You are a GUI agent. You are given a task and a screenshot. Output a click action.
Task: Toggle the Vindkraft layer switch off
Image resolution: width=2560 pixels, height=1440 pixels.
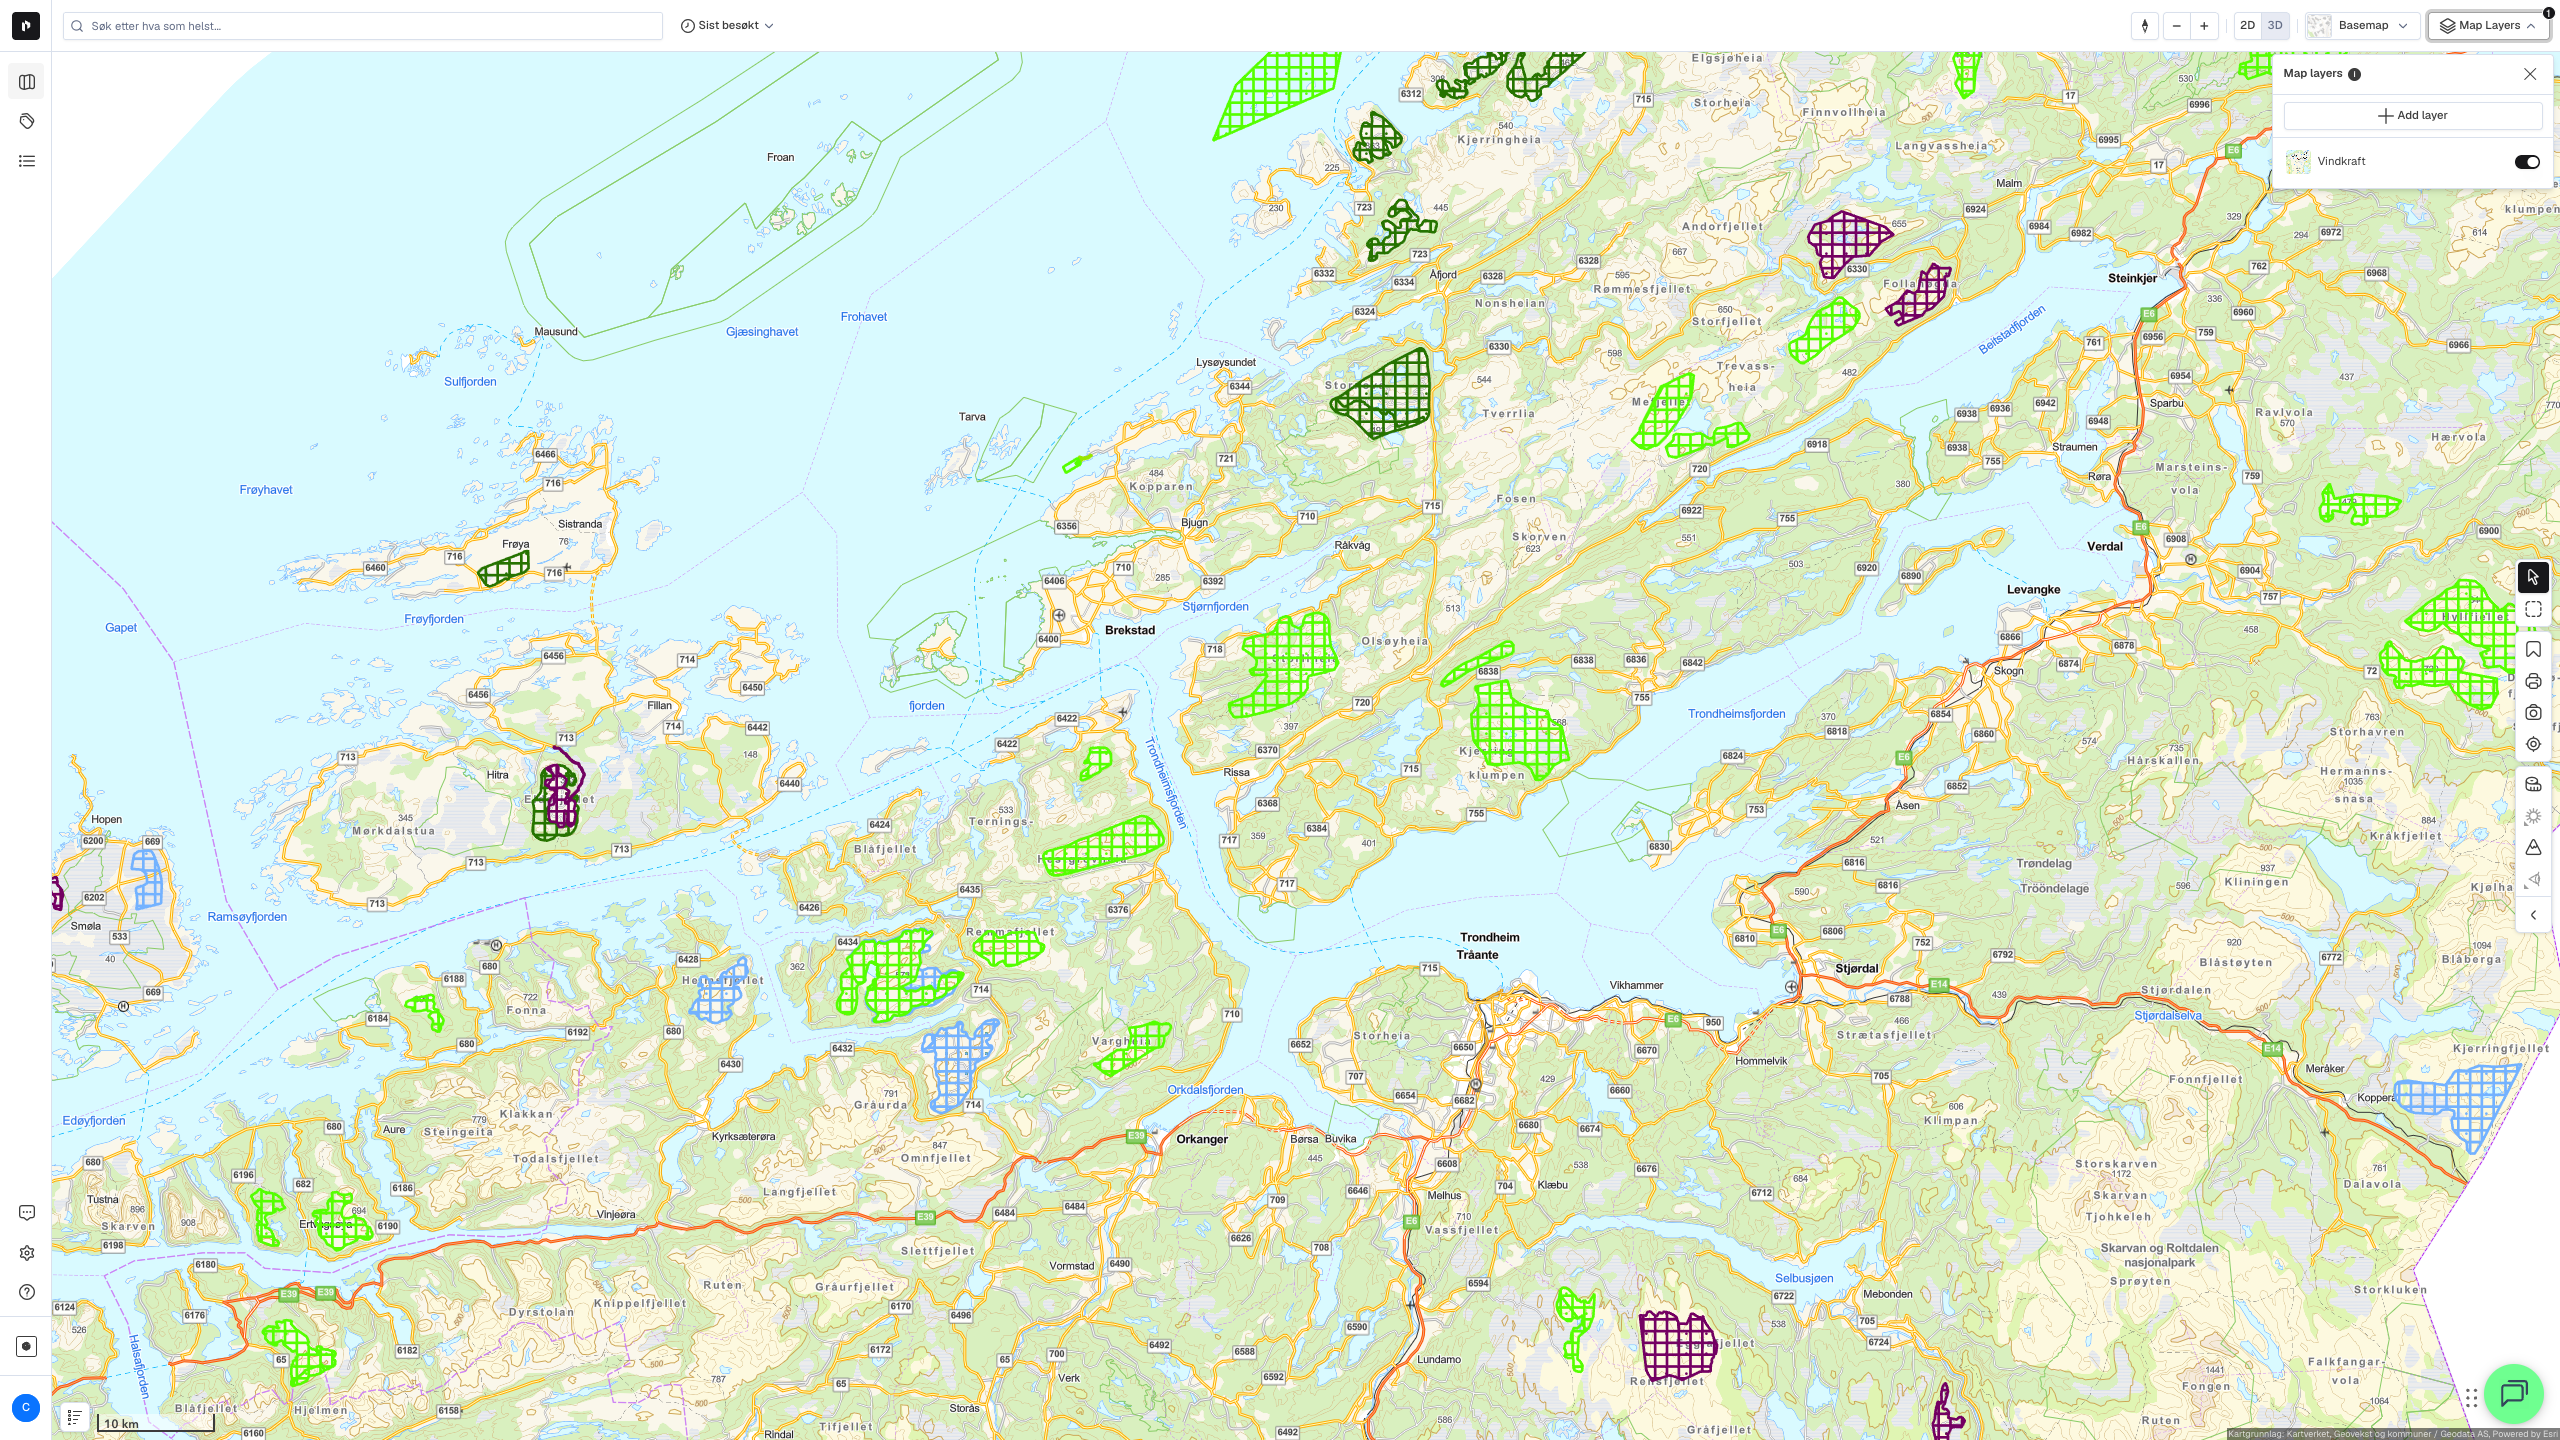tap(2527, 162)
